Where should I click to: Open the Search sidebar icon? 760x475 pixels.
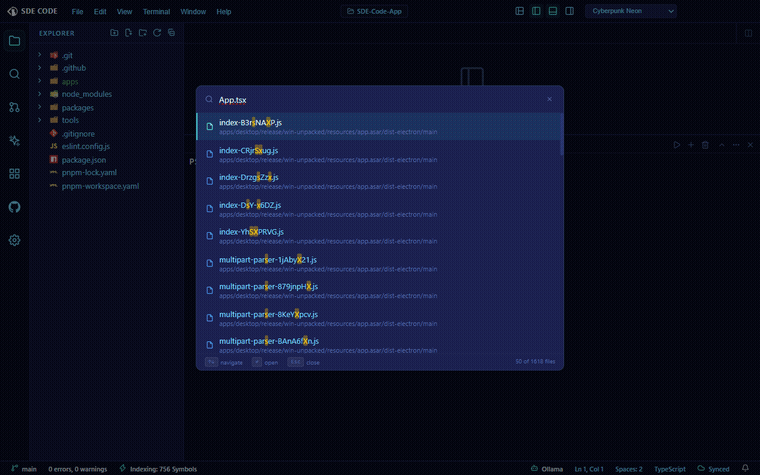[x=15, y=74]
